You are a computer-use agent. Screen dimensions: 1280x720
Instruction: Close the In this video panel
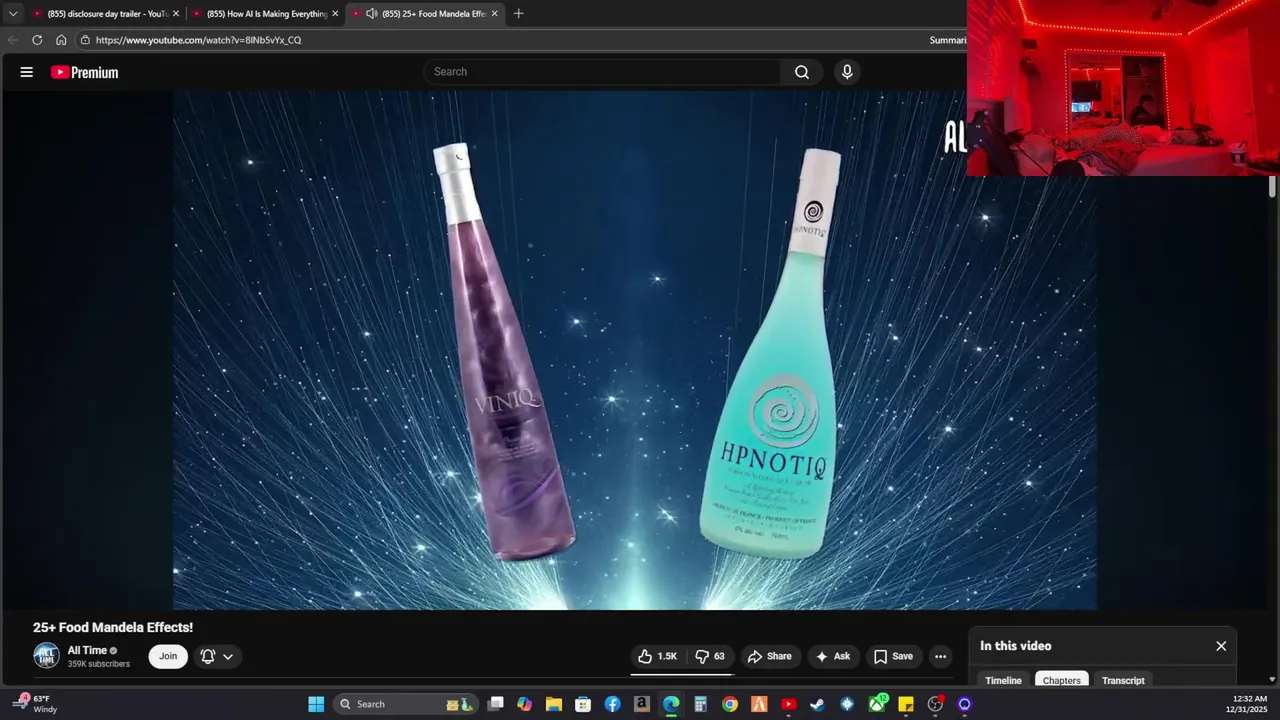tap(1221, 646)
